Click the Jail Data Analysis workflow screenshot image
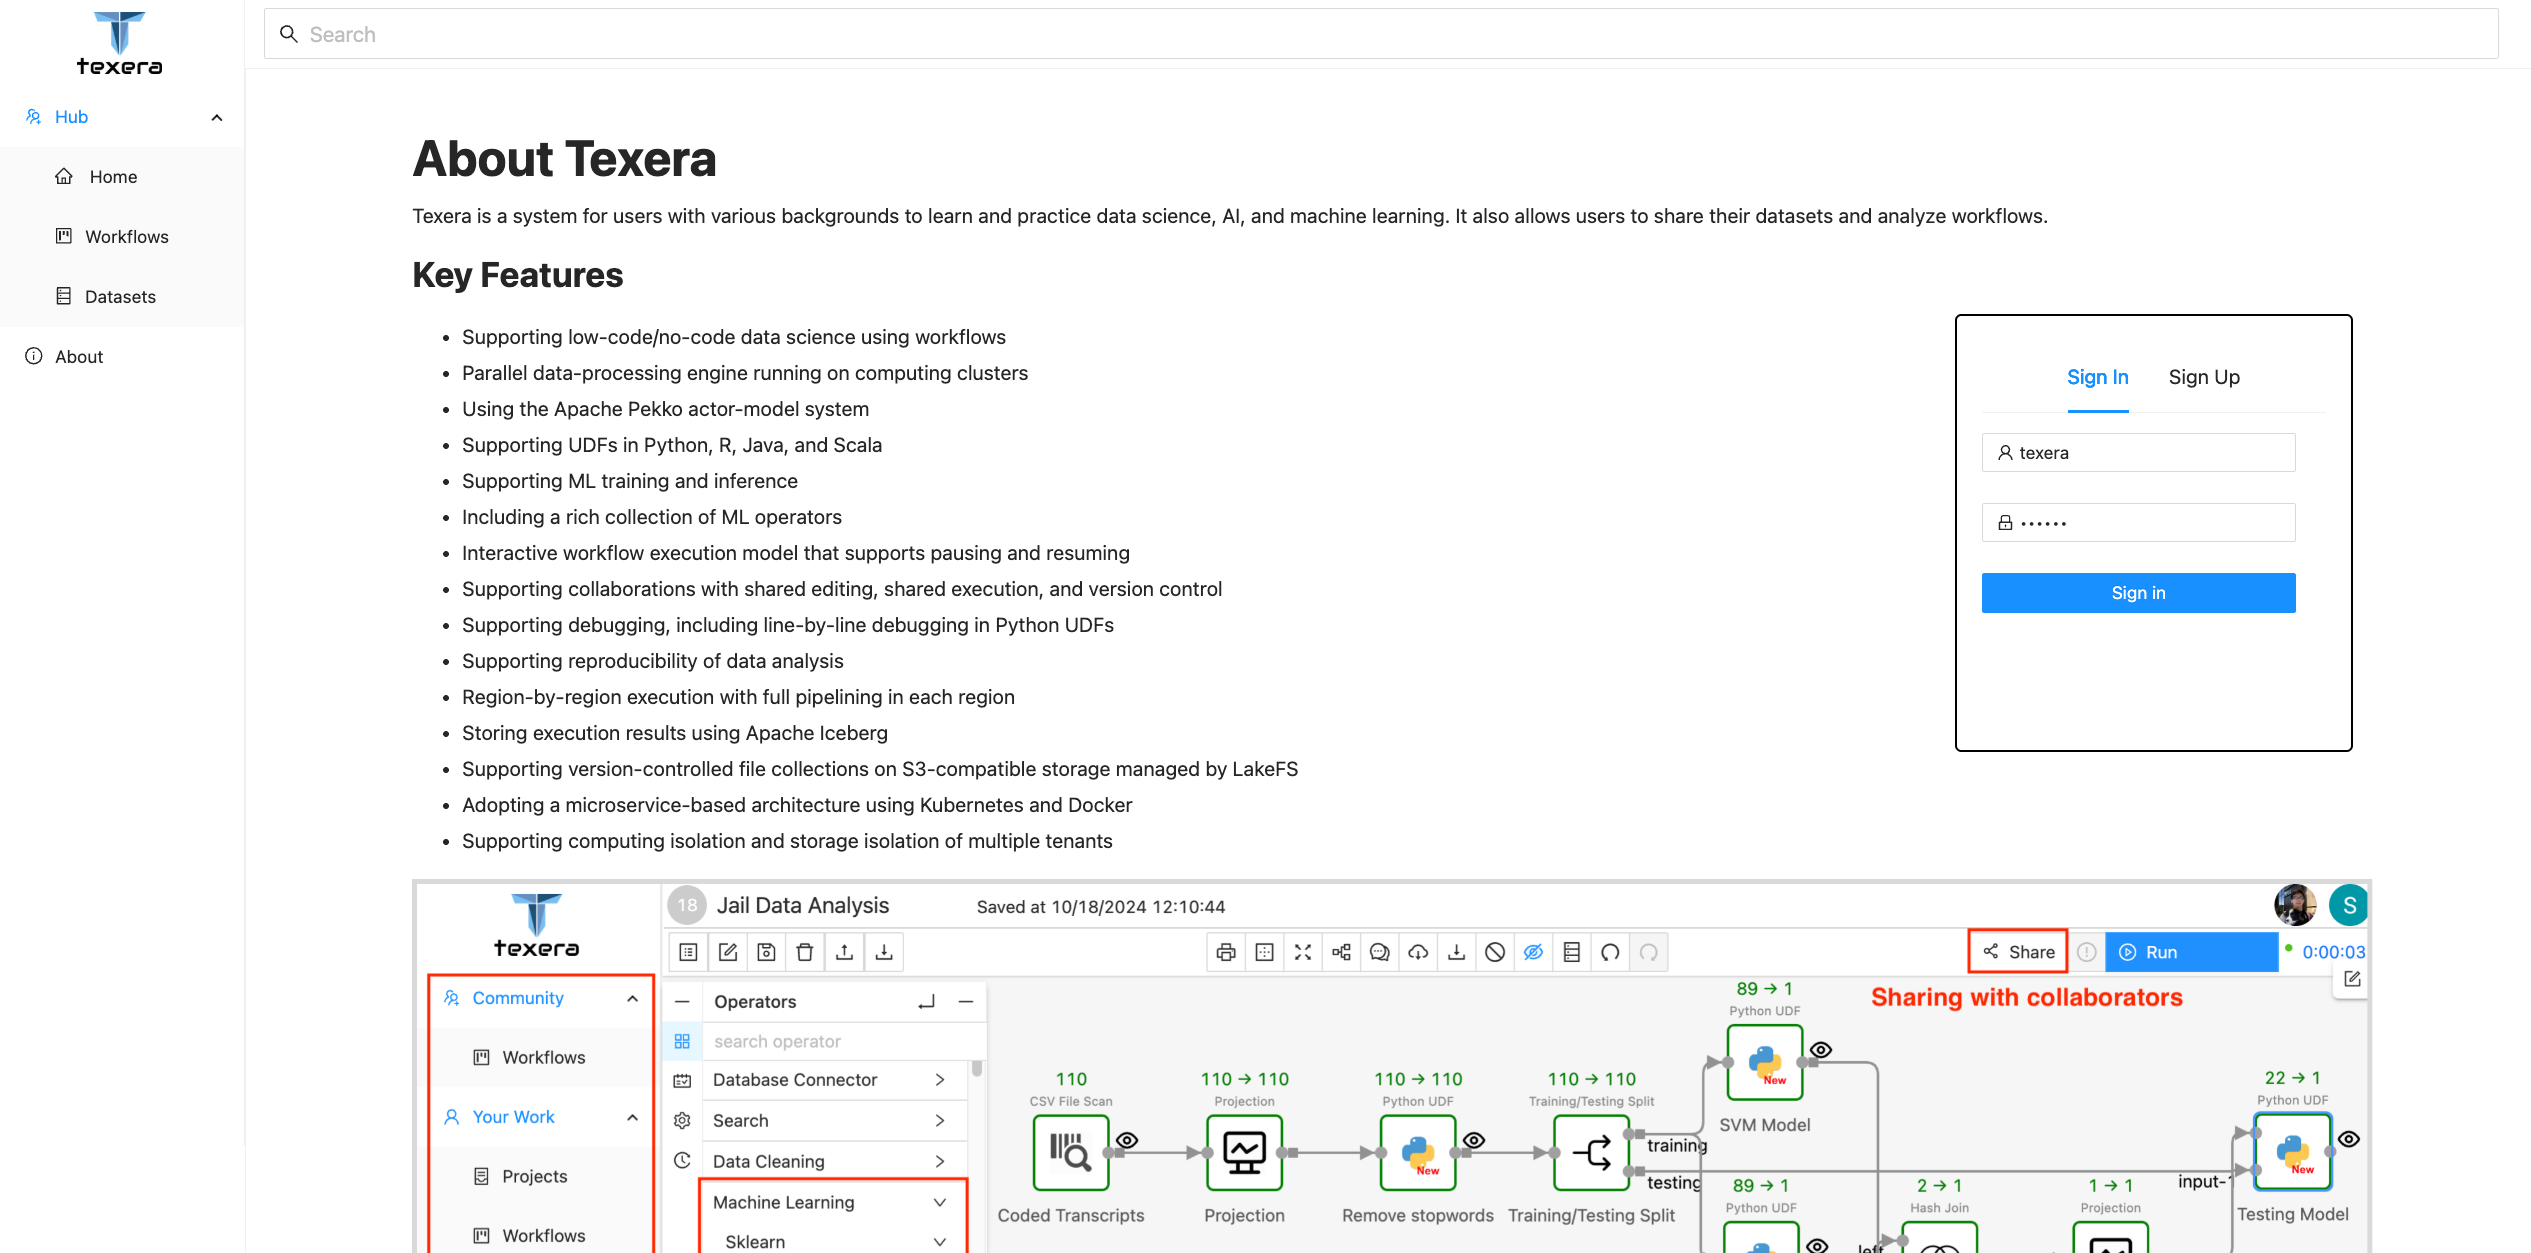Viewport: 2531px width, 1253px height. click(x=1391, y=1066)
